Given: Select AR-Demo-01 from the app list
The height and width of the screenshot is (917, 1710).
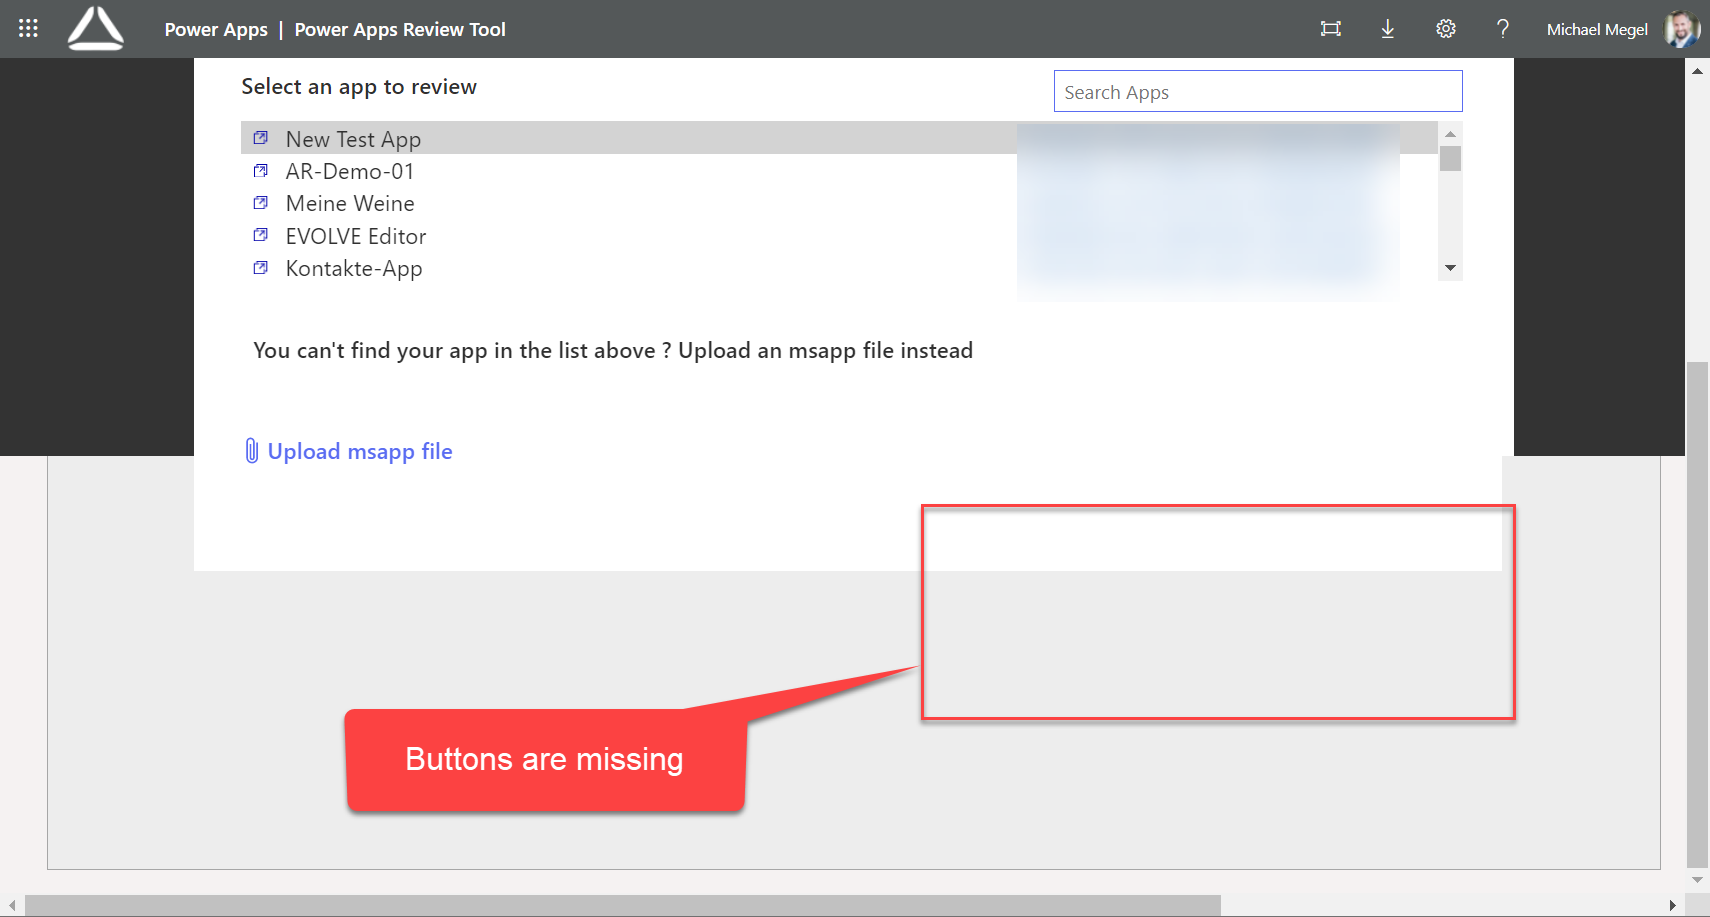Looking at the screenshot, I should [x=350, y=171].
